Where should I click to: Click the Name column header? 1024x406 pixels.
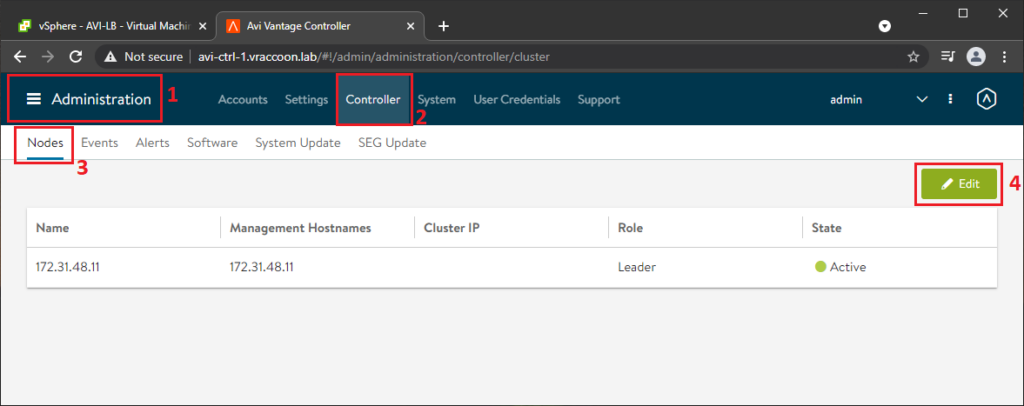[52, 228]
